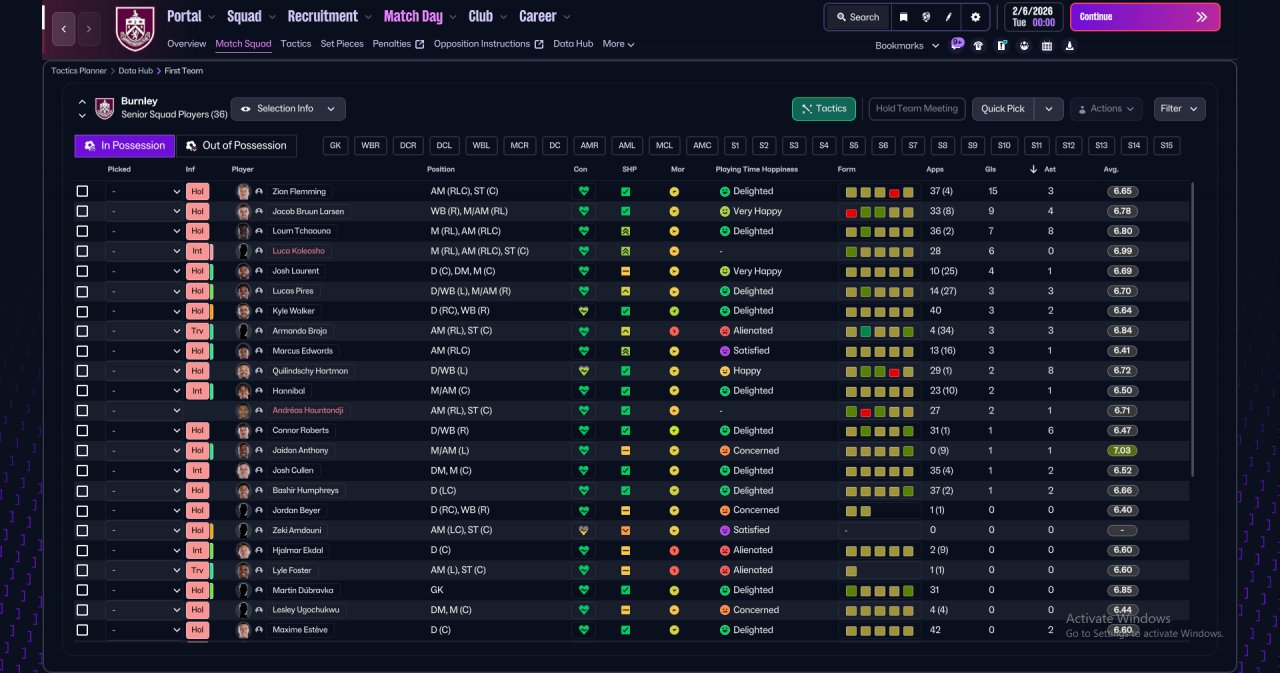Image resolution: width=1280 pixels, height=673 pixels.
Task: Click the shirt kit icon in bookmarks bar
Action: (978, 45)
